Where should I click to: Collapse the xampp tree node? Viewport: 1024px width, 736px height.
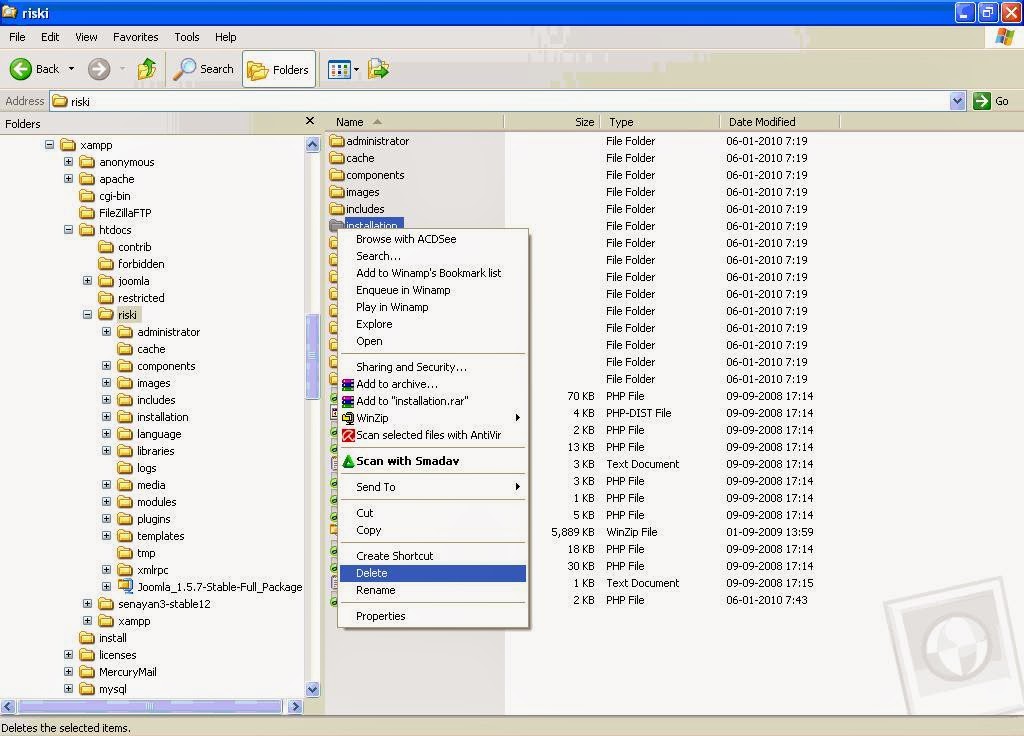[49, 144]
